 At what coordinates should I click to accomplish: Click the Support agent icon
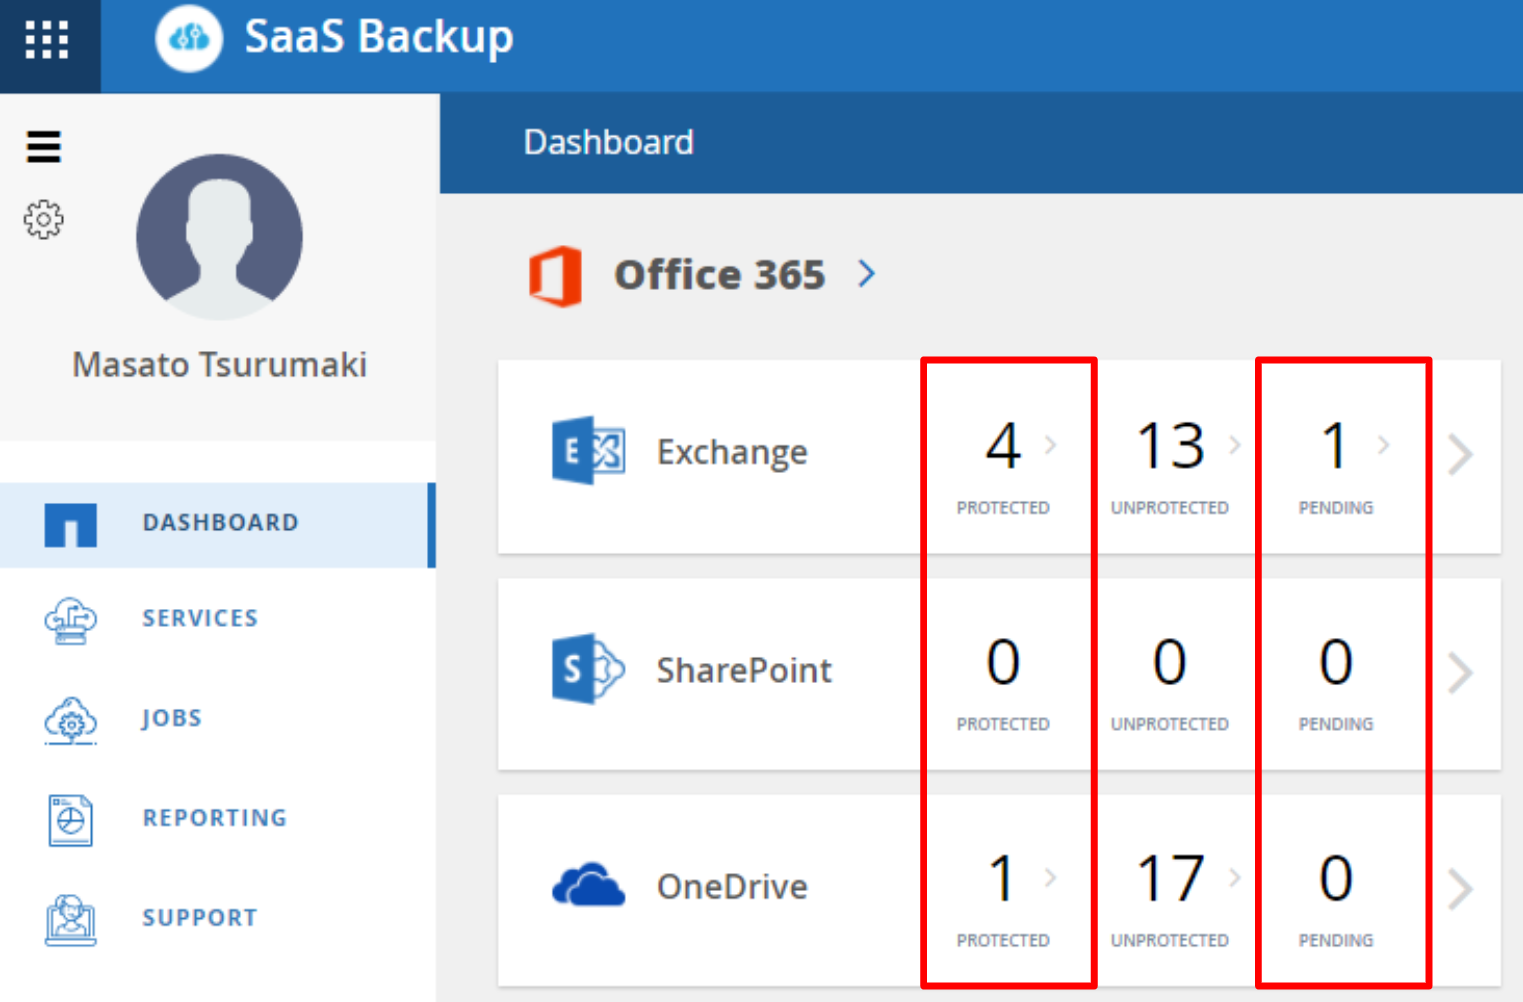click(70, 920)
